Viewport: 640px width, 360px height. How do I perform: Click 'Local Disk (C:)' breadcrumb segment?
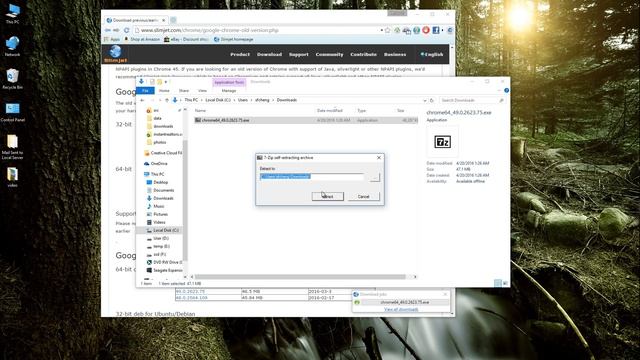coord(218,100)
